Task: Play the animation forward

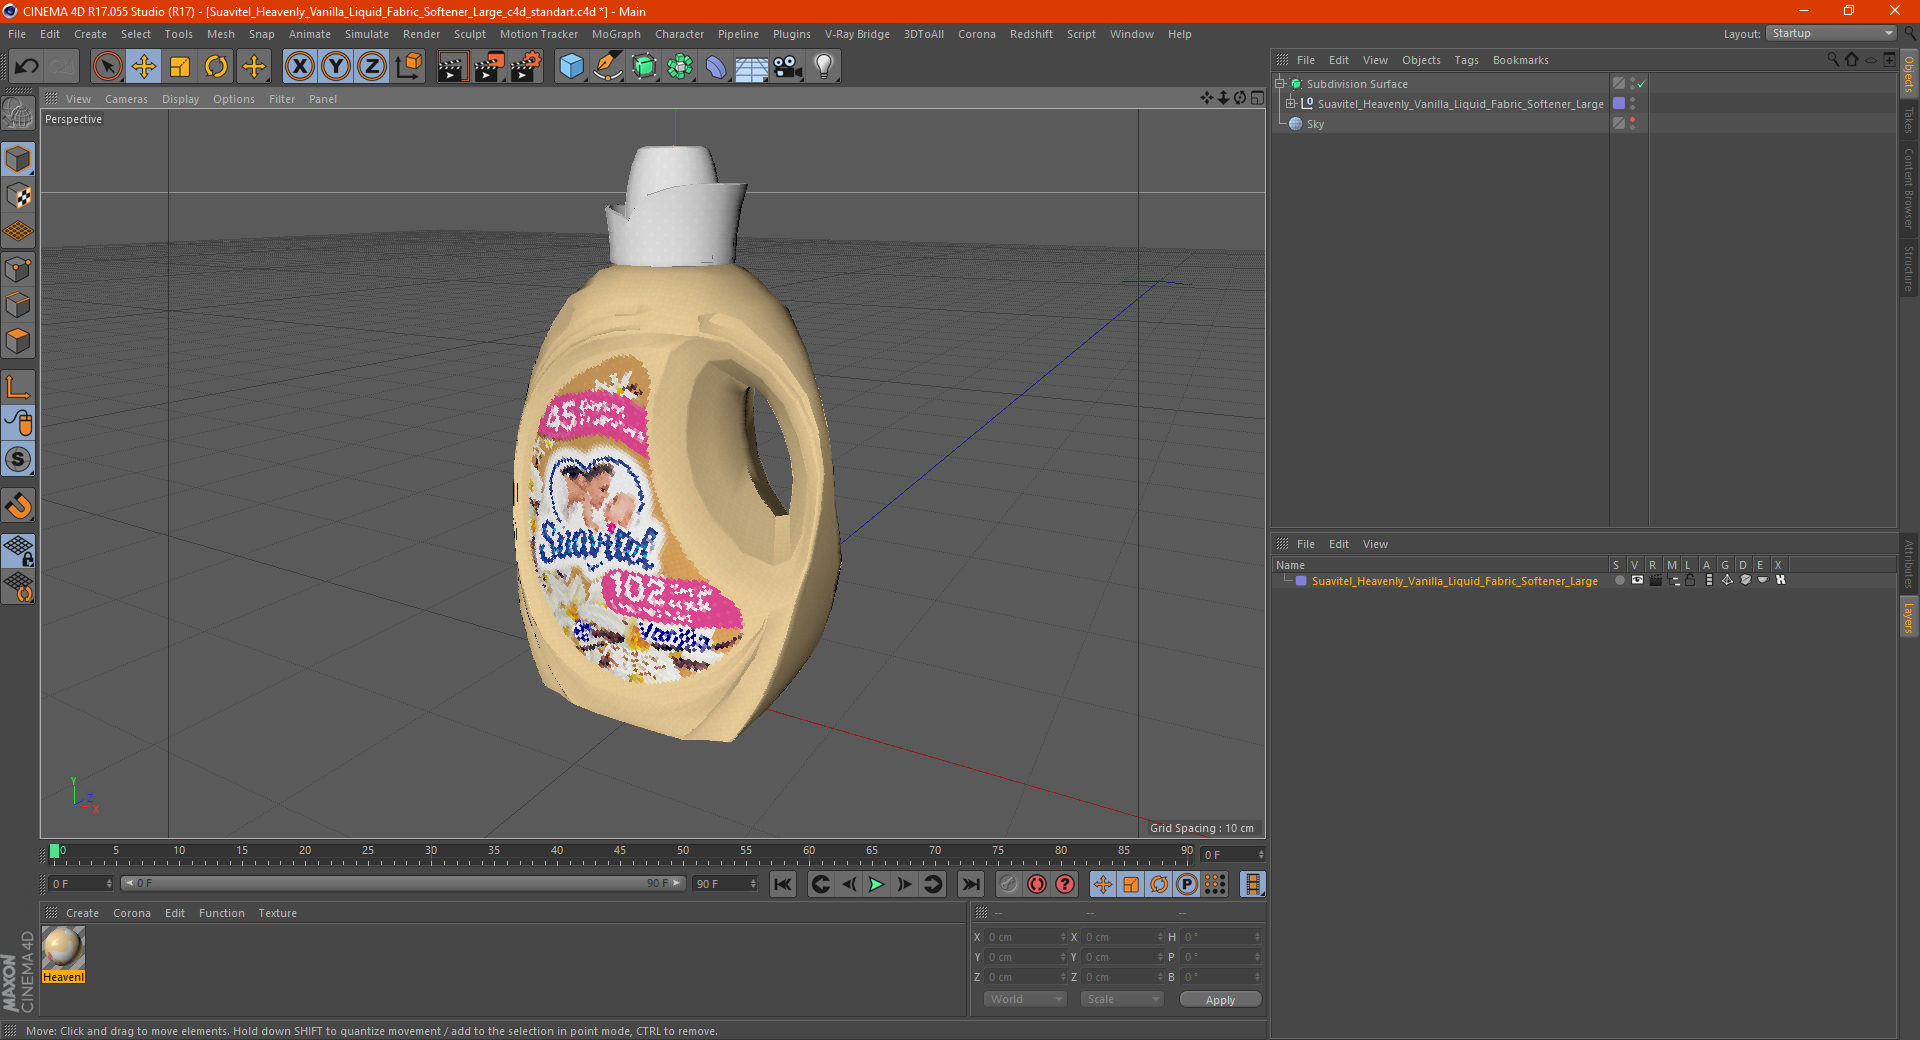Action: tap(876, 884)
